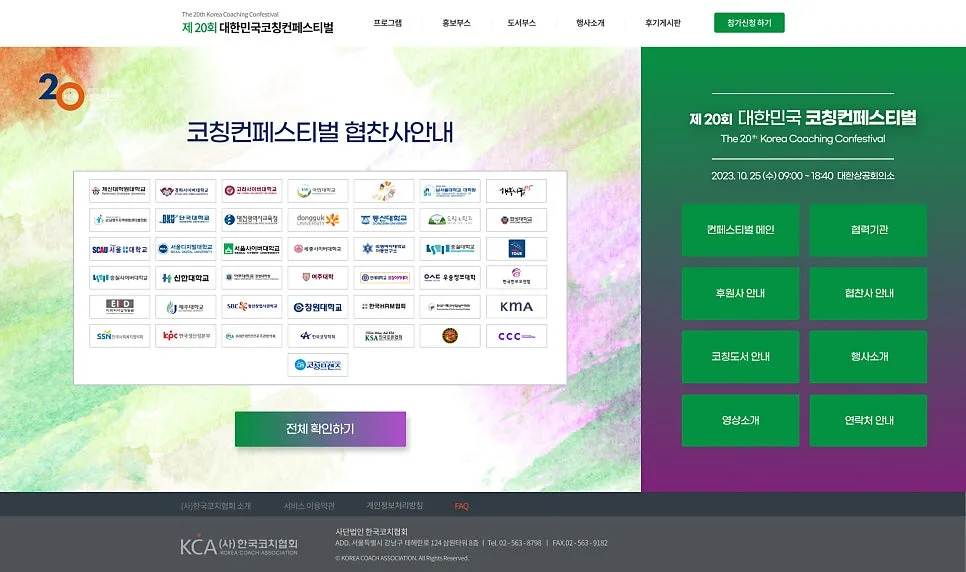
Task: Click the dongguk University sponsor logo
Action: (318, 219)
